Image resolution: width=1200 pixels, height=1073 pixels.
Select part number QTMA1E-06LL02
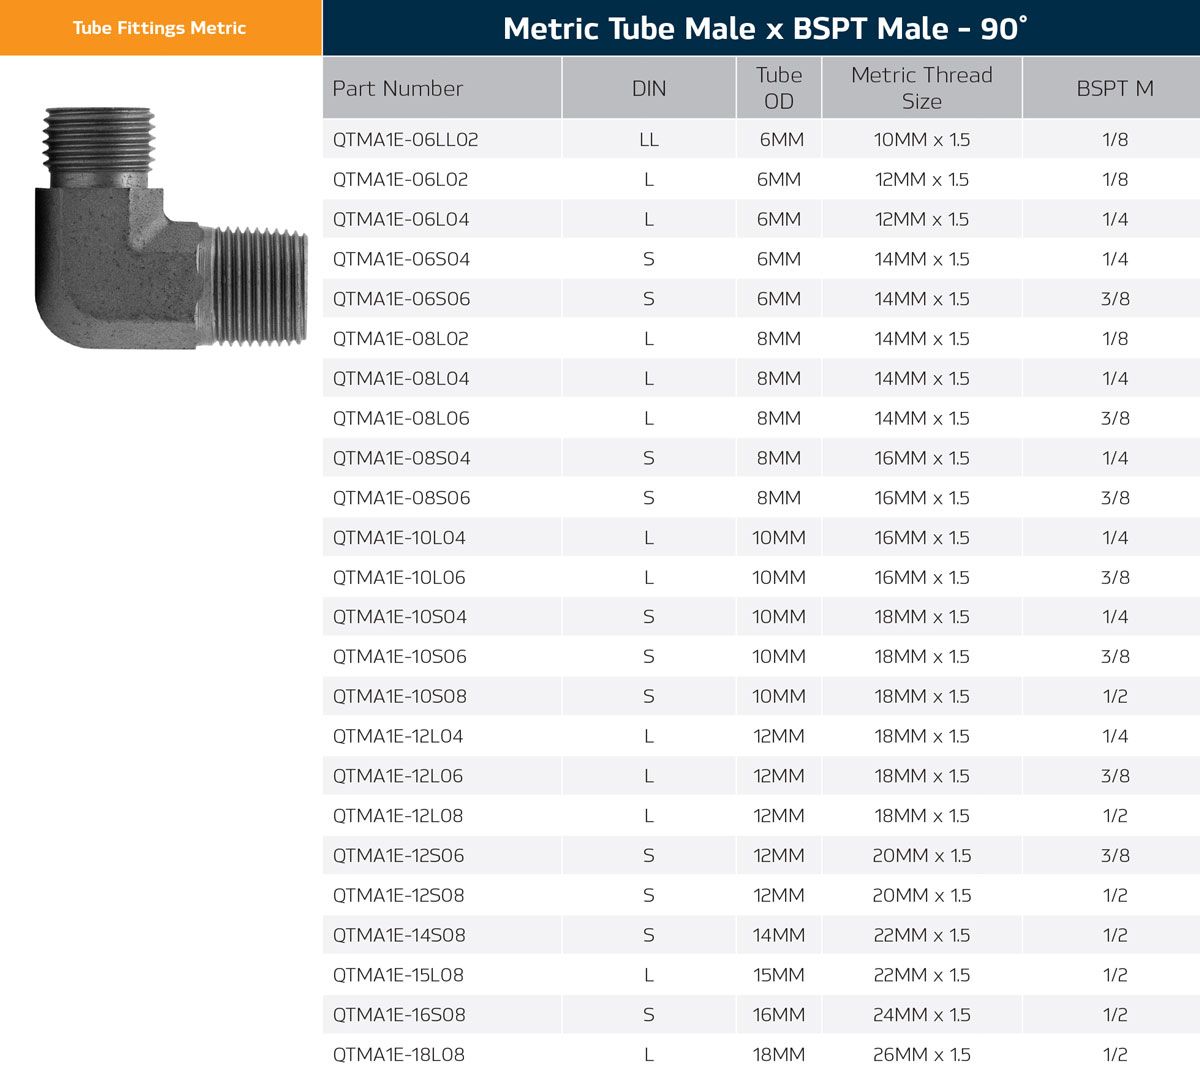pos(405,140)
